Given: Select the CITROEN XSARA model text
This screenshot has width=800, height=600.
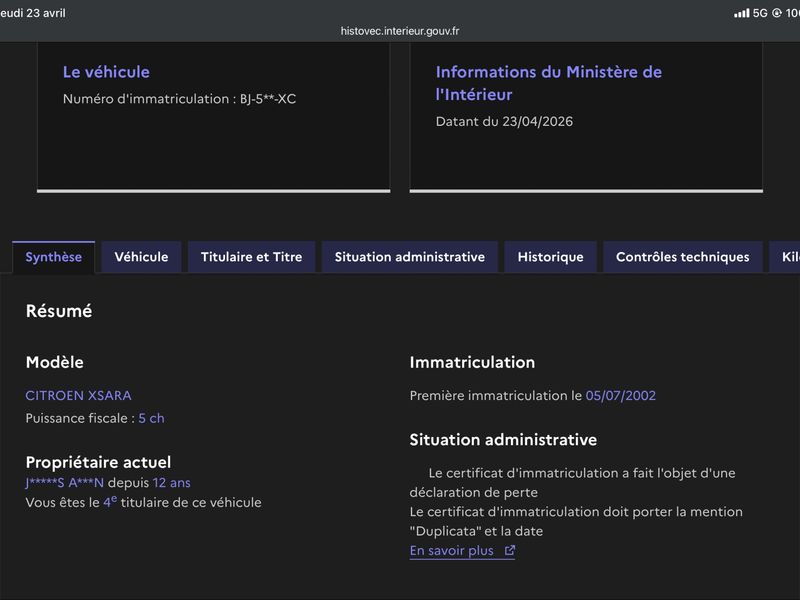Looking at the screenshot, I should (79, 395).
